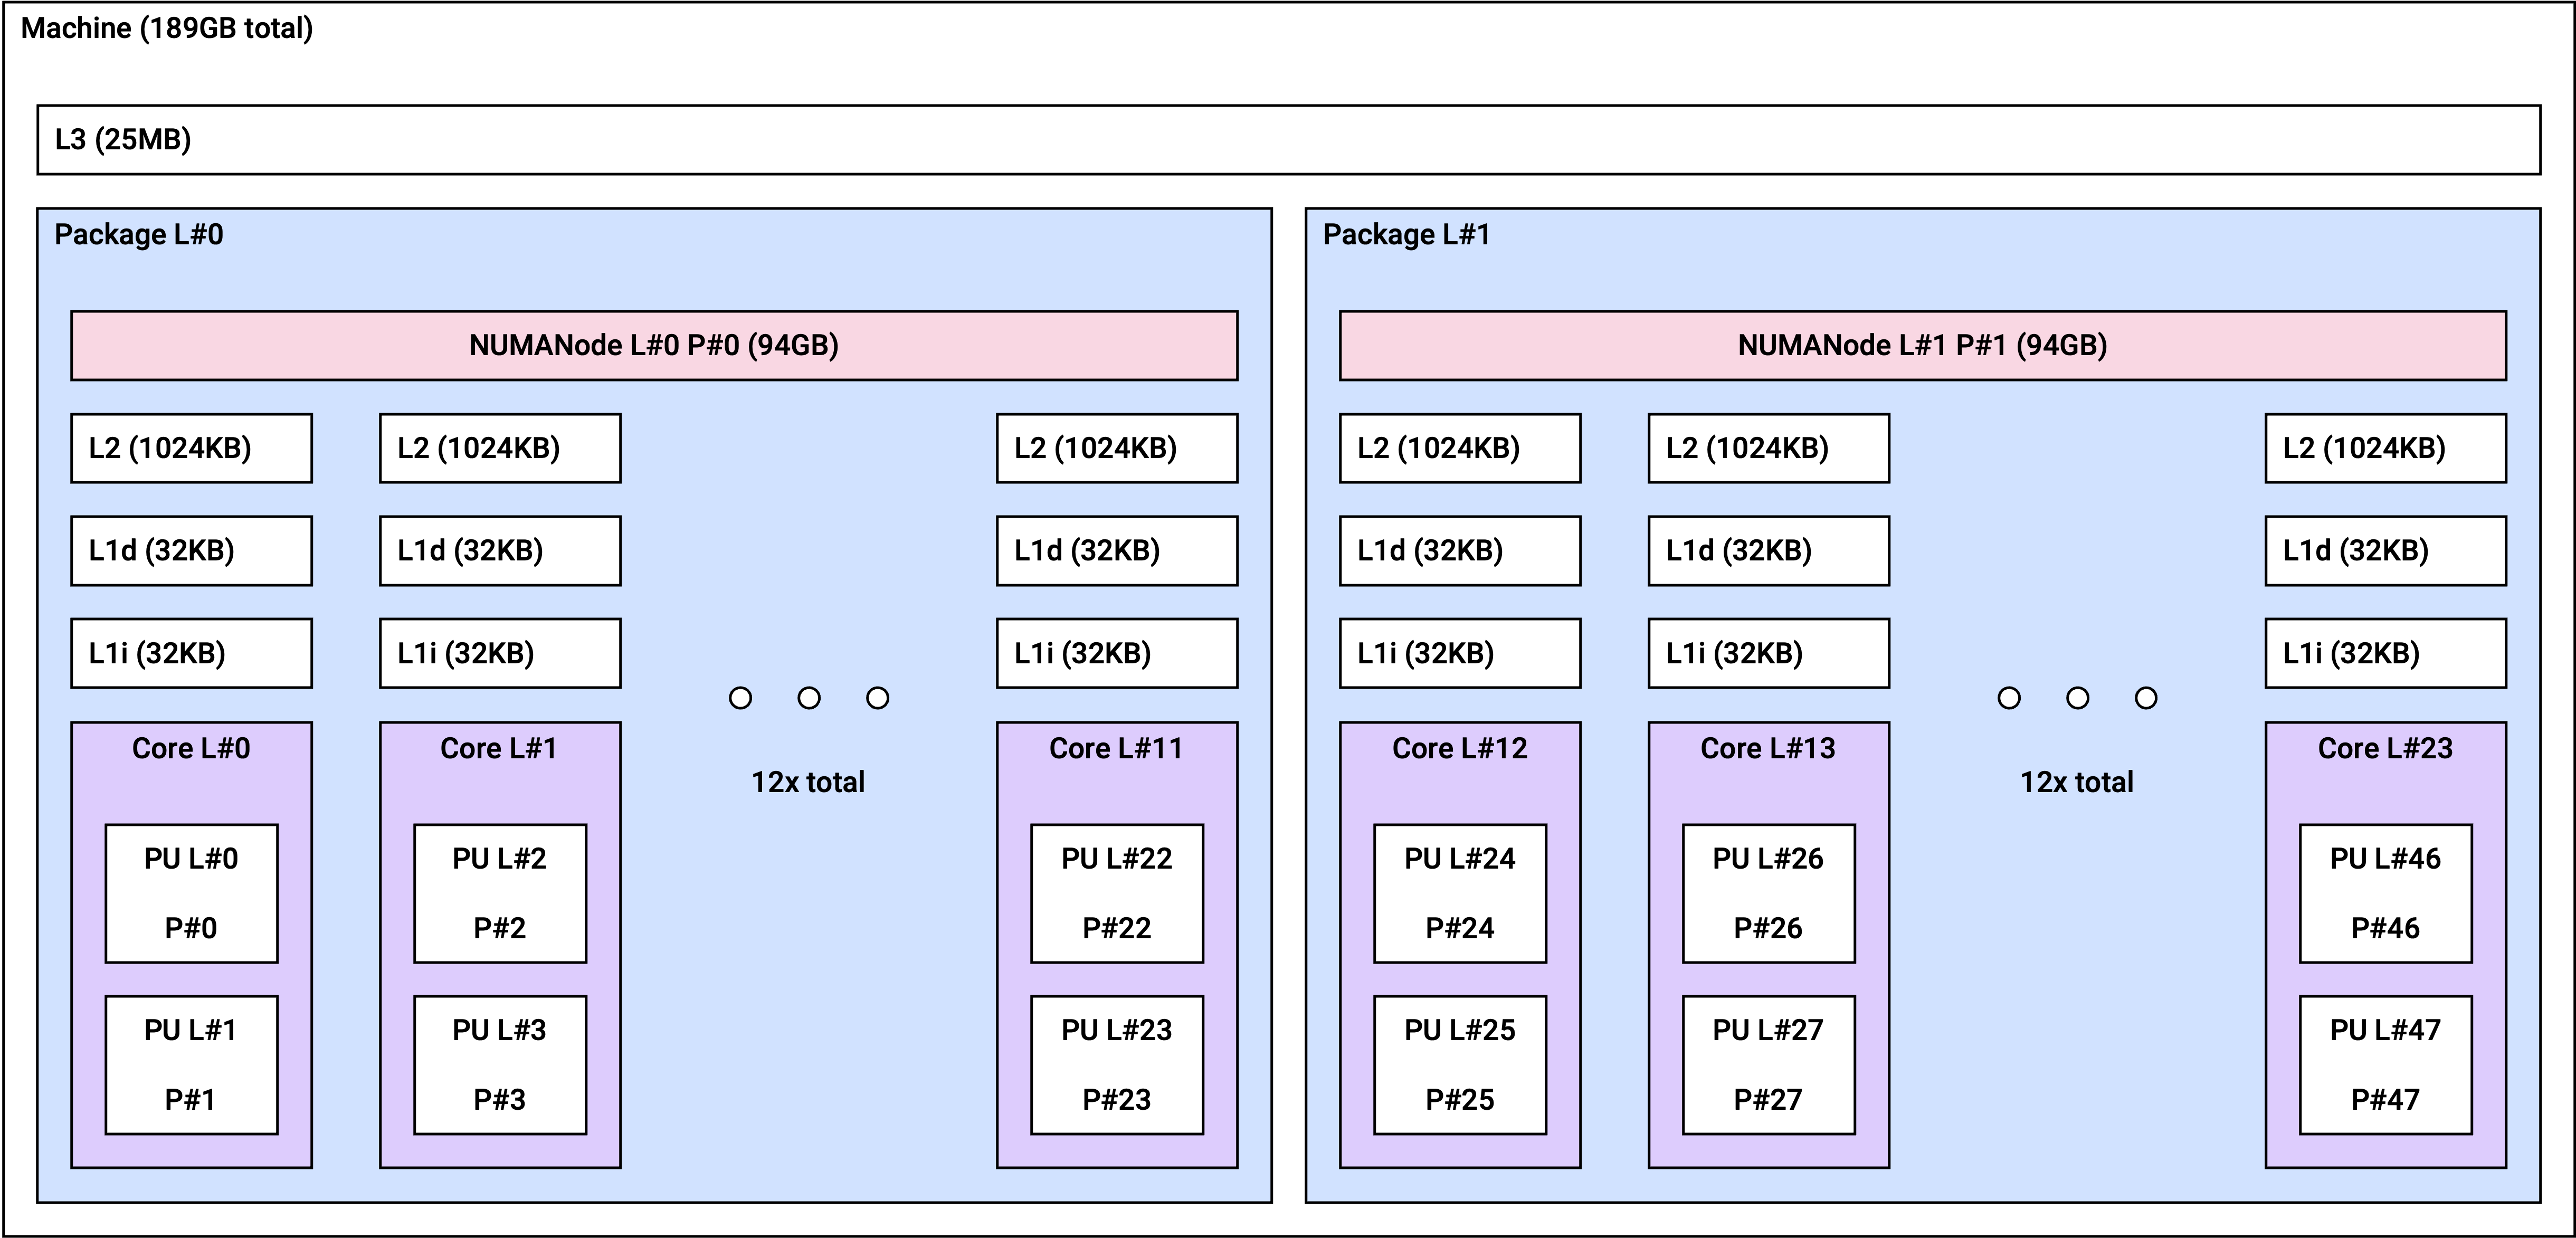The height and width of the screenshot is (1238, 2576).
Task: Select the PU L#3 P#3 box
Action: 500,1065
